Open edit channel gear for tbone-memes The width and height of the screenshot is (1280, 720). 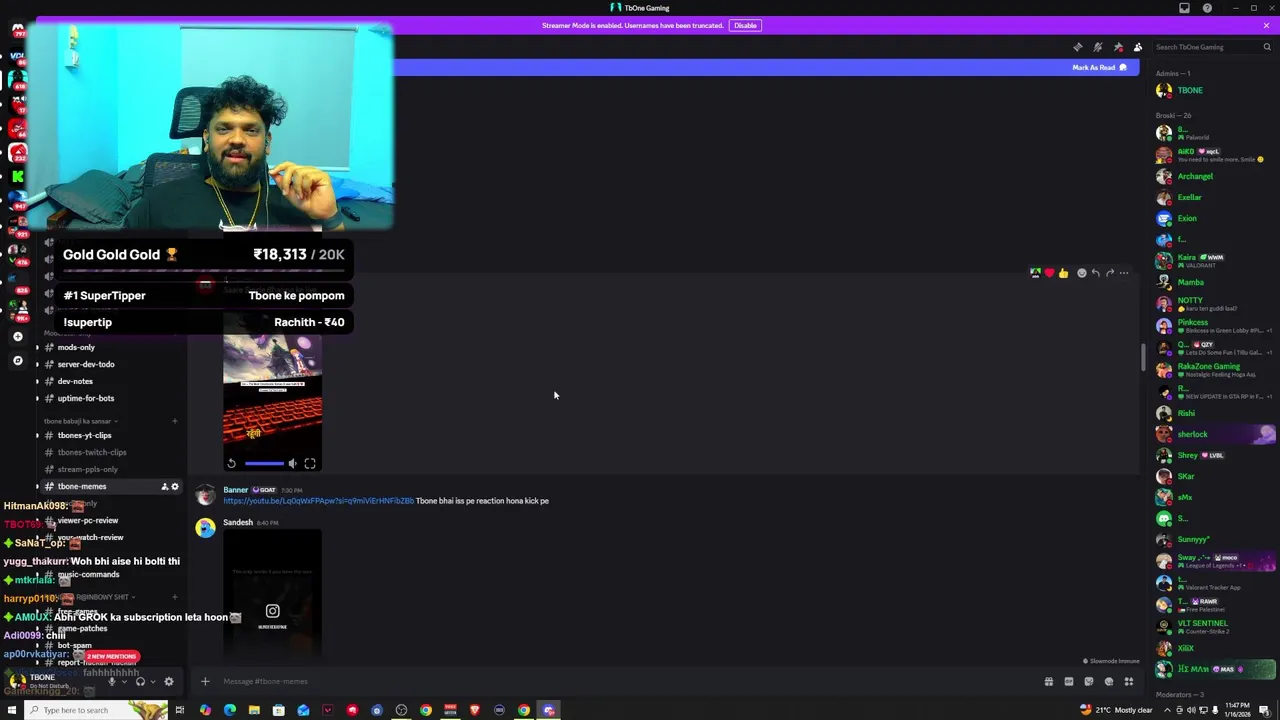[x=175, y=487]
